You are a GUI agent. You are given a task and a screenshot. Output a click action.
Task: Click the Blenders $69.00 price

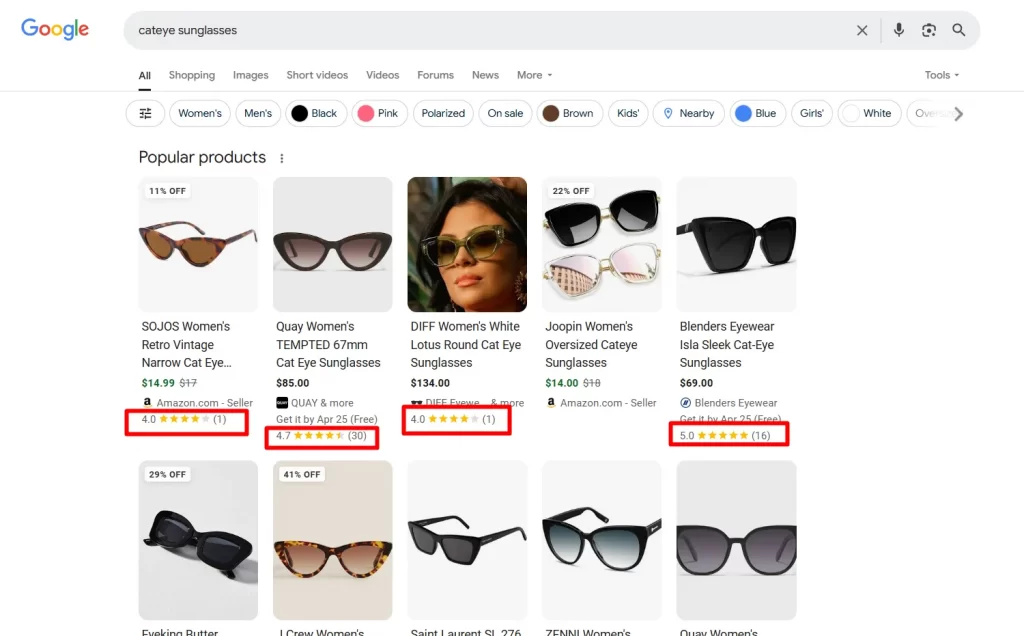[x=696, y=383]
